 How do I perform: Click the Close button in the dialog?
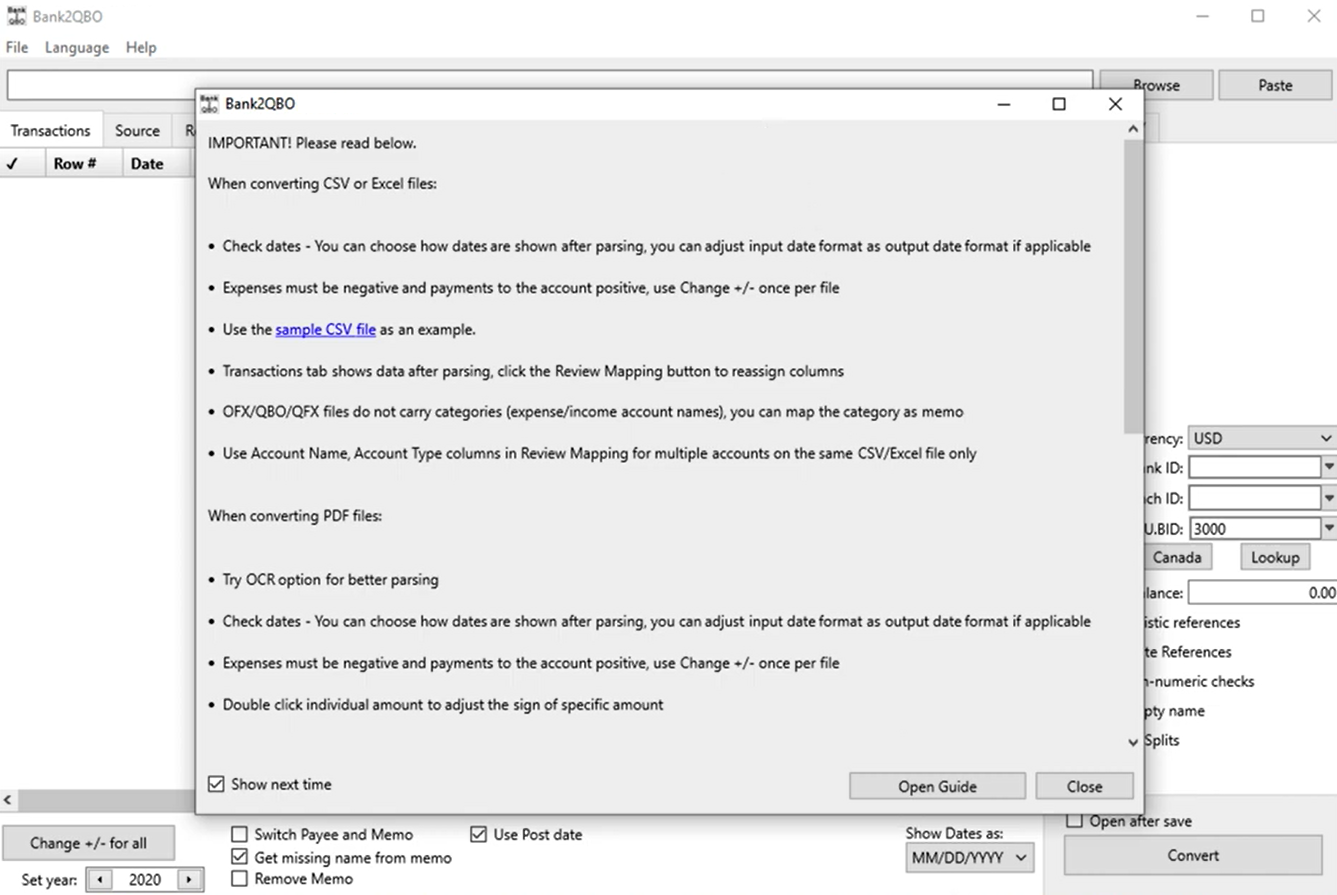click(1084, 786)
